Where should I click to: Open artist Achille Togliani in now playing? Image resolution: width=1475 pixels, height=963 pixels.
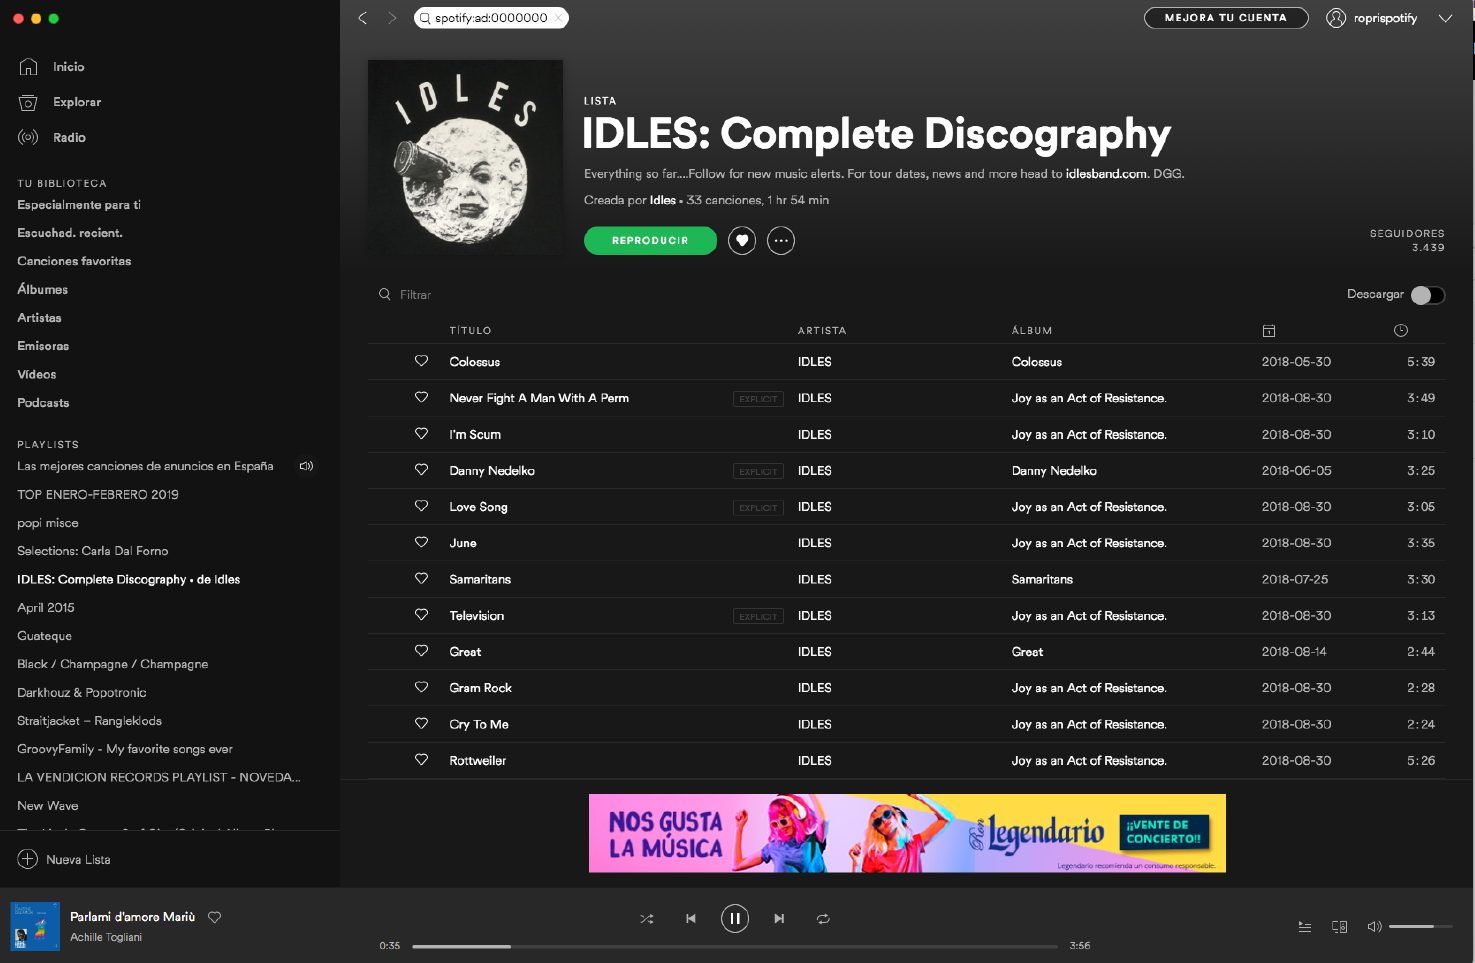106,938
